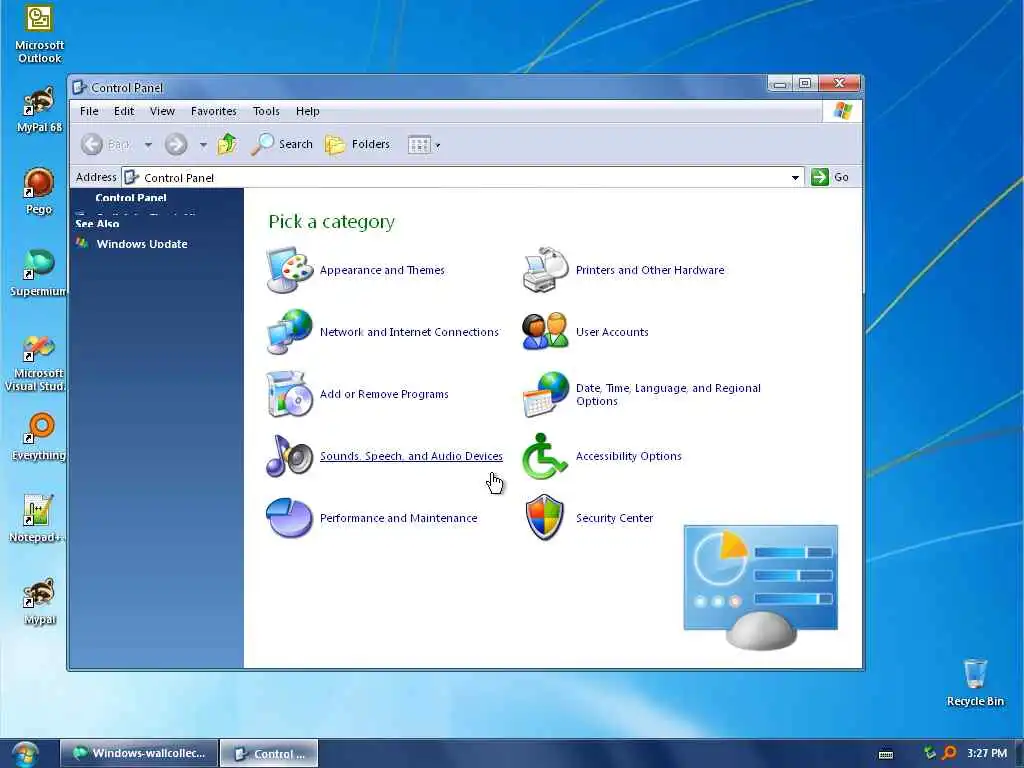Select the Supermium desktop shortcut
The height and width of the screenshot is (768, 1024).
[38, 273]
